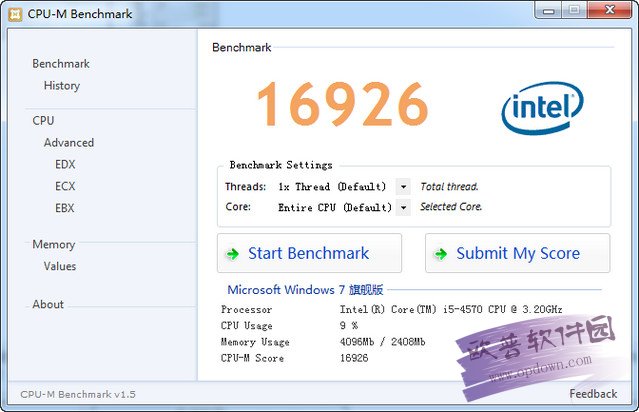Open the Benchmark section in sidebar

(61, 64)
